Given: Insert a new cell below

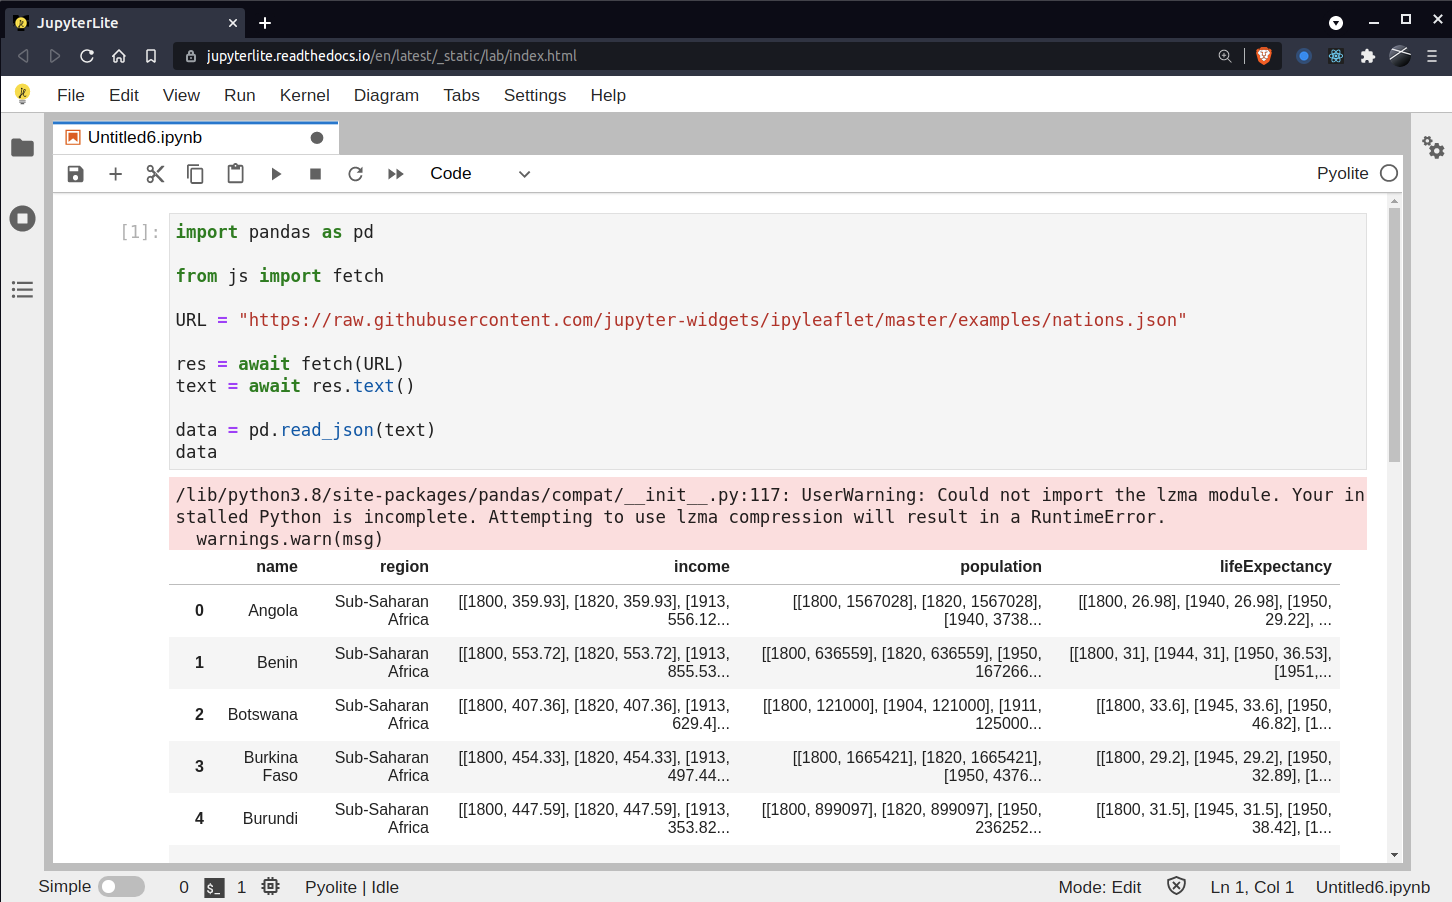Looking at the screenshot, I should 115,173.
